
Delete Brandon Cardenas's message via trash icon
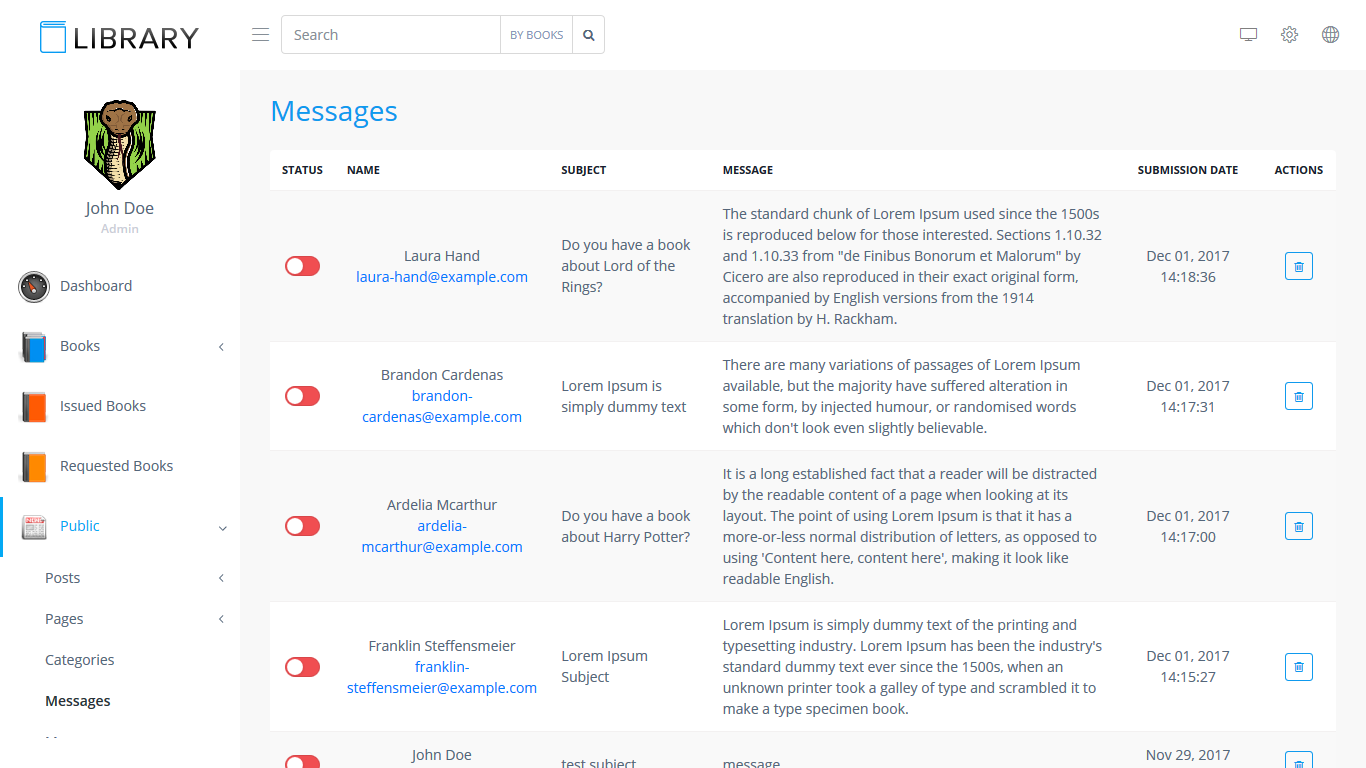point(1298,396)
